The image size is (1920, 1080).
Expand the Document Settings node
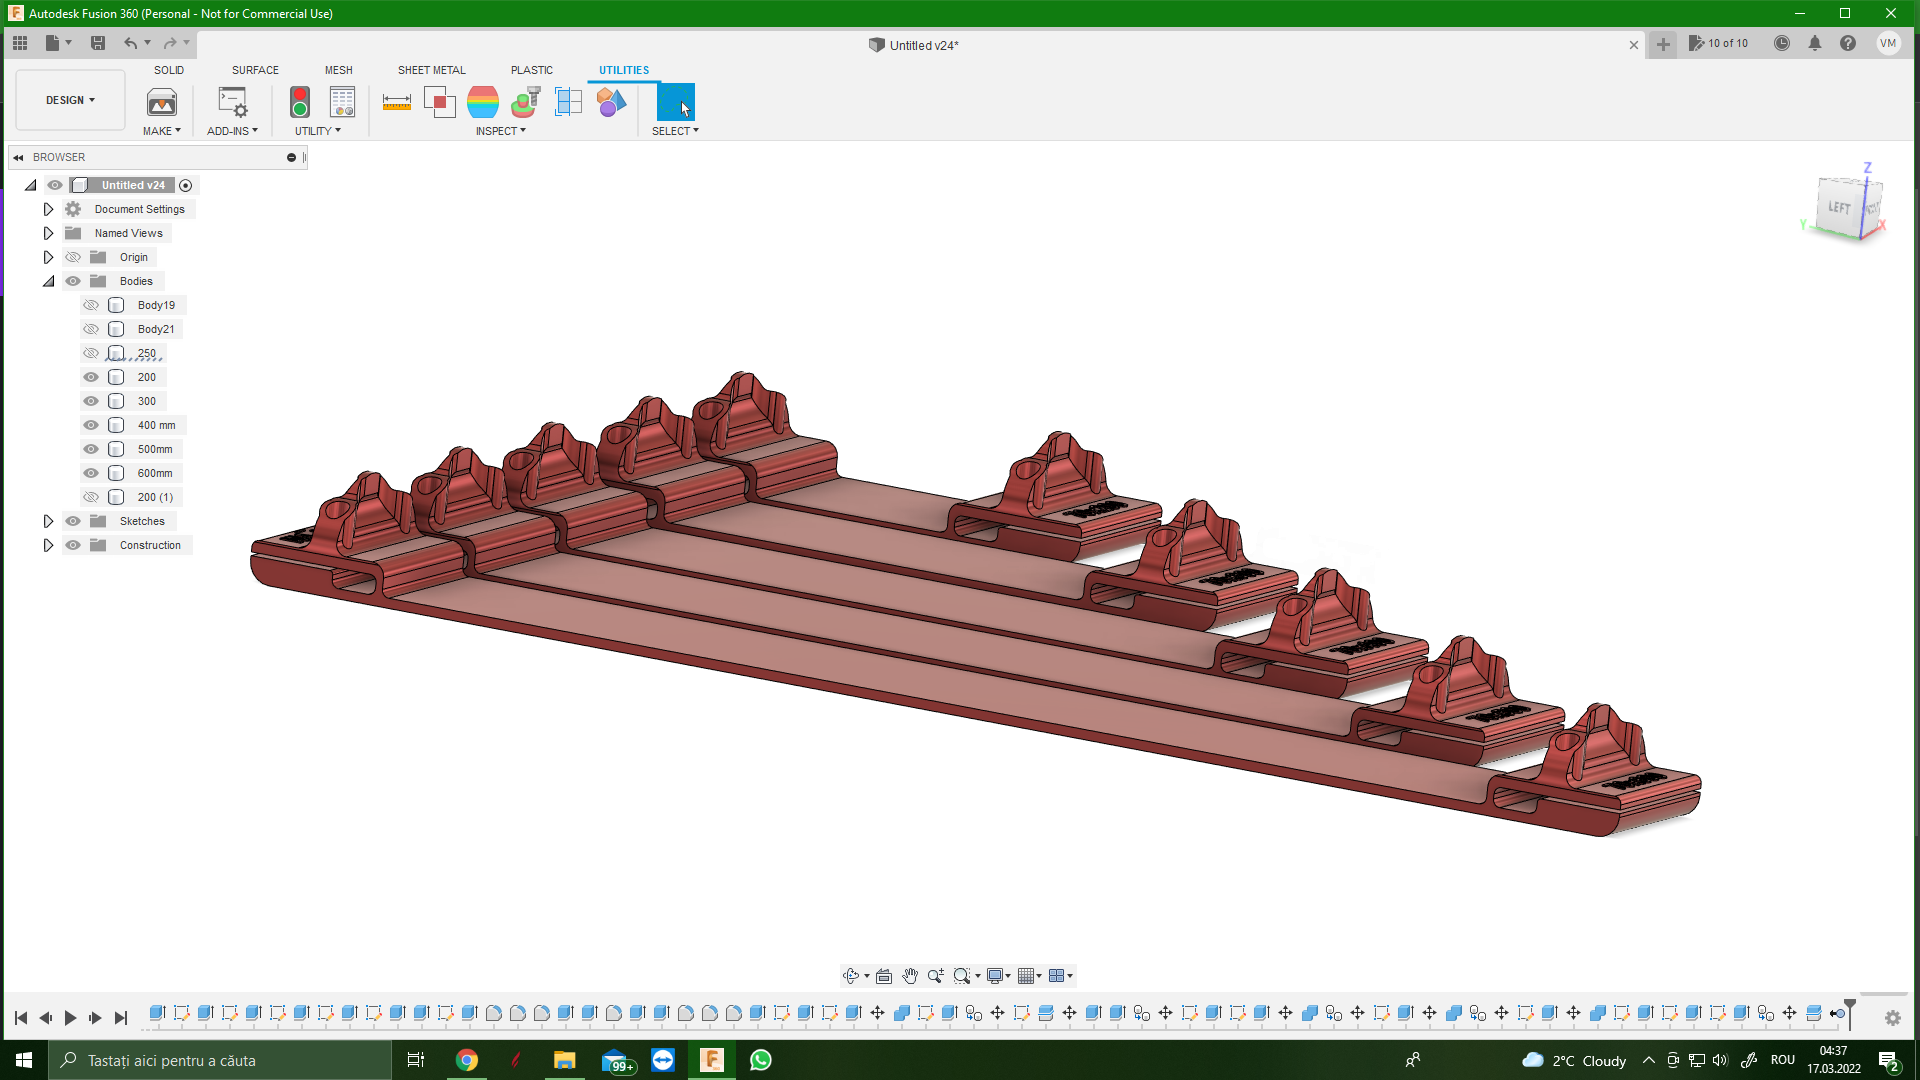tap(48, 209)
